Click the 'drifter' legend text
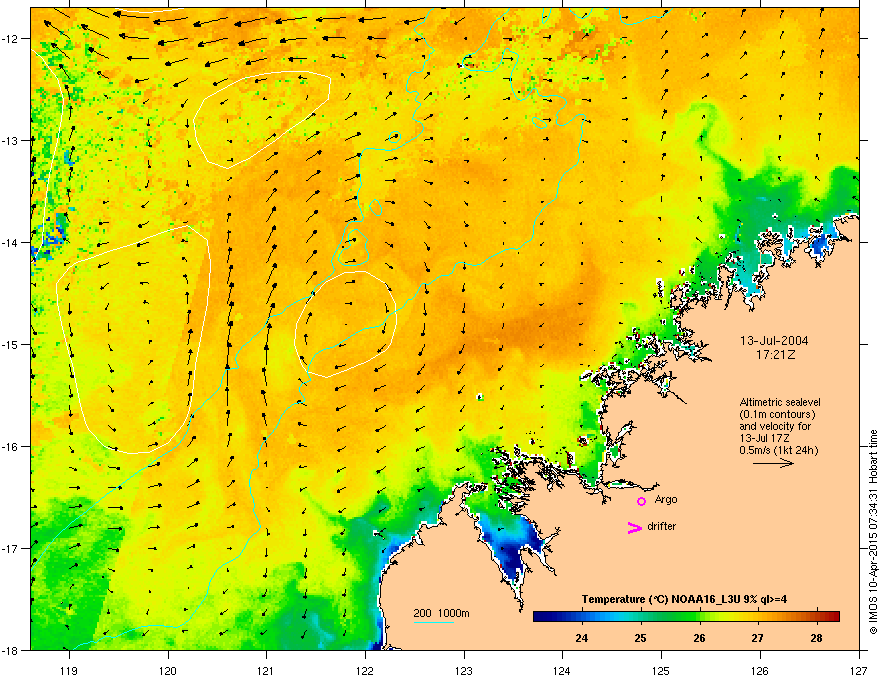The height and width of the screenshot is (680, 880). click(662, 526)
